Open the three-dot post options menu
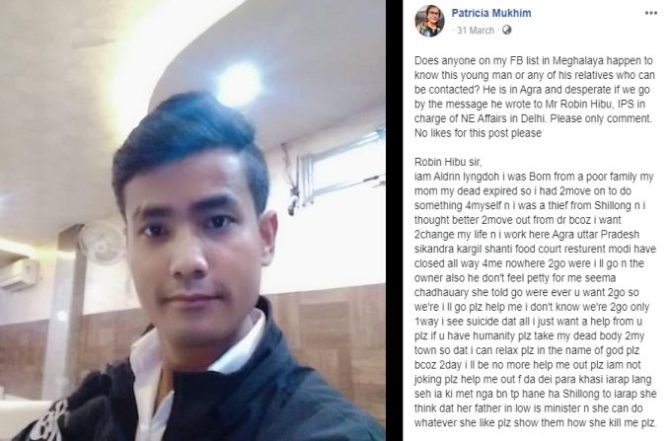 click(651, 13)
